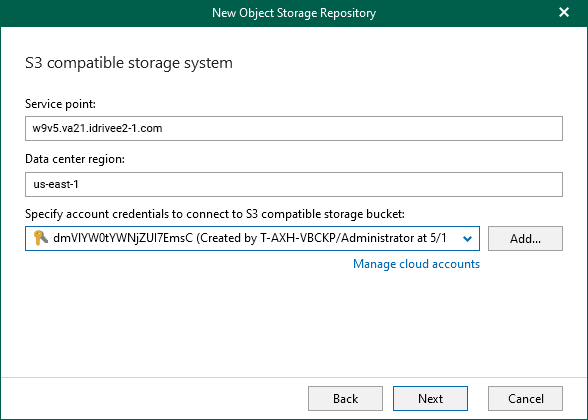Click the 'Service point:' label
This screenshot has height=420, width=588.
60,104
